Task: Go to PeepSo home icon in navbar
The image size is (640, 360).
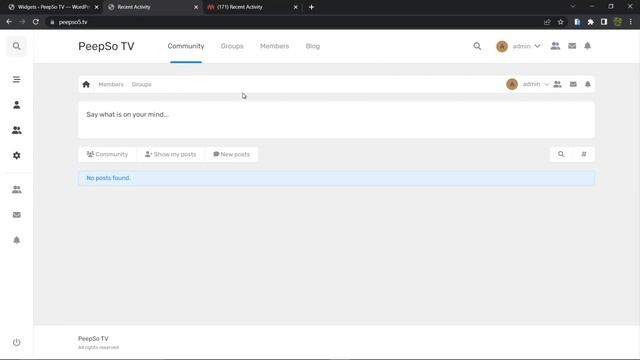Action: click(86, 84)
